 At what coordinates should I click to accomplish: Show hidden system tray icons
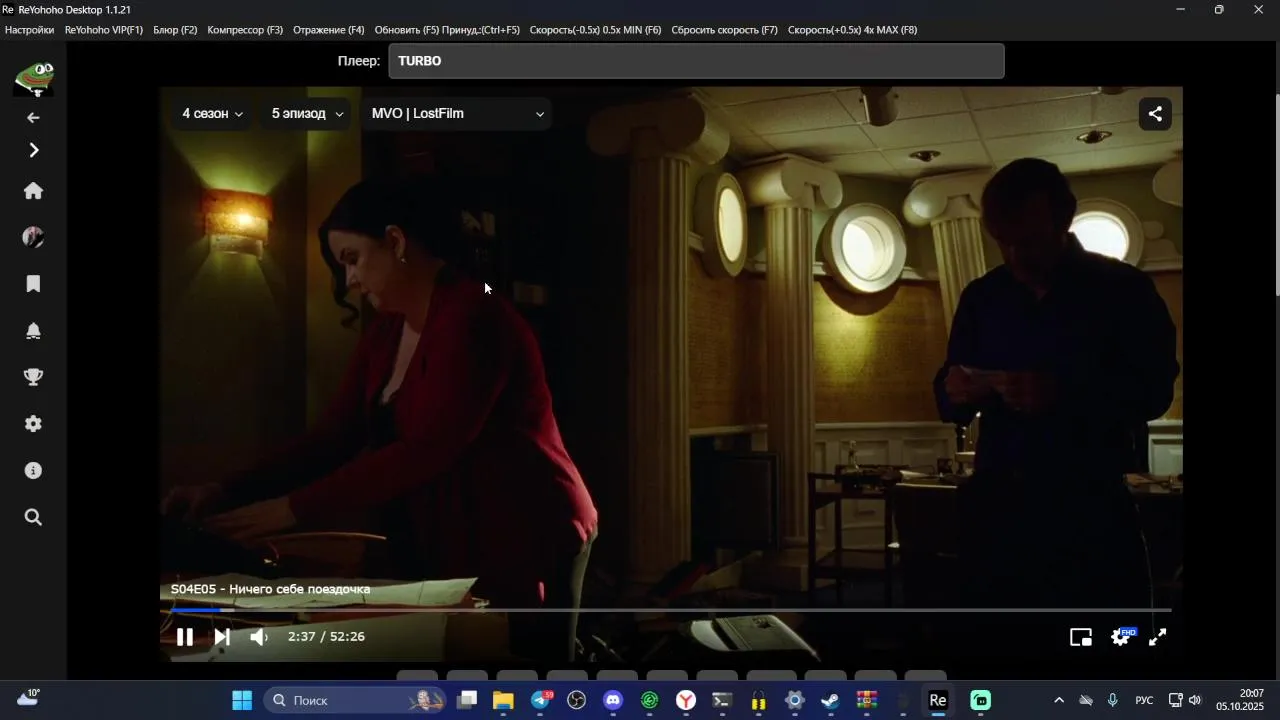pos(1059,700)
